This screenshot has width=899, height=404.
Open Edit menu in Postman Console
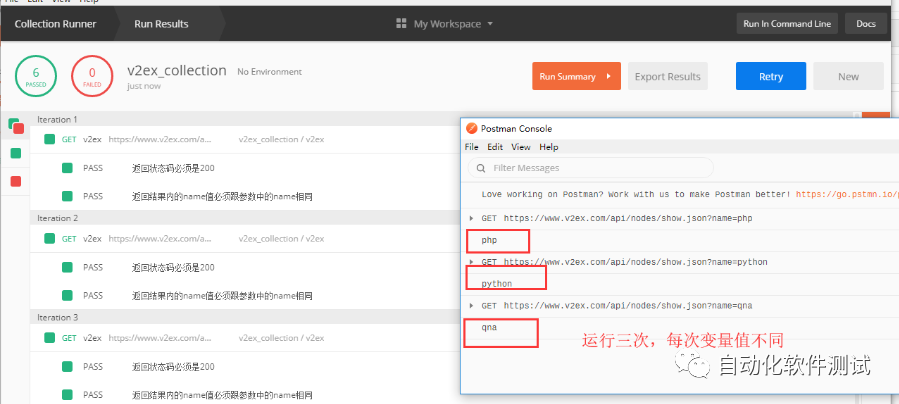coord(495,147)
